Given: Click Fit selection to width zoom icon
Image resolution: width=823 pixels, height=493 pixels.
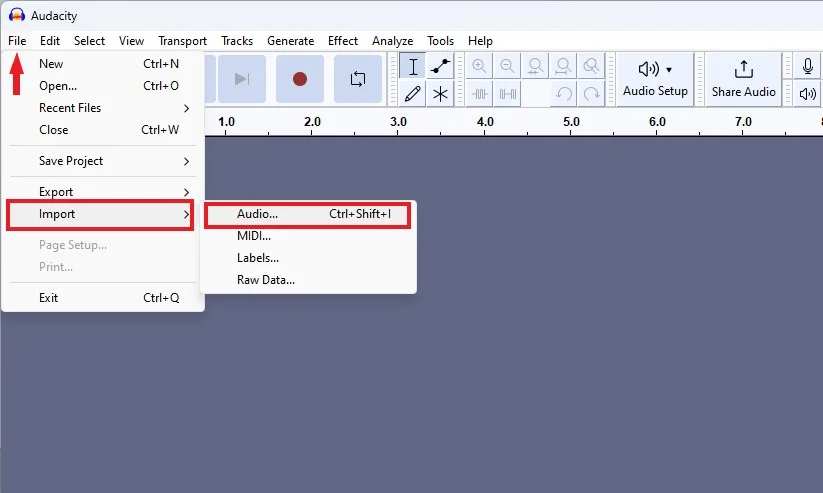Looking at the screenshot, I should [x=535, y=66].
